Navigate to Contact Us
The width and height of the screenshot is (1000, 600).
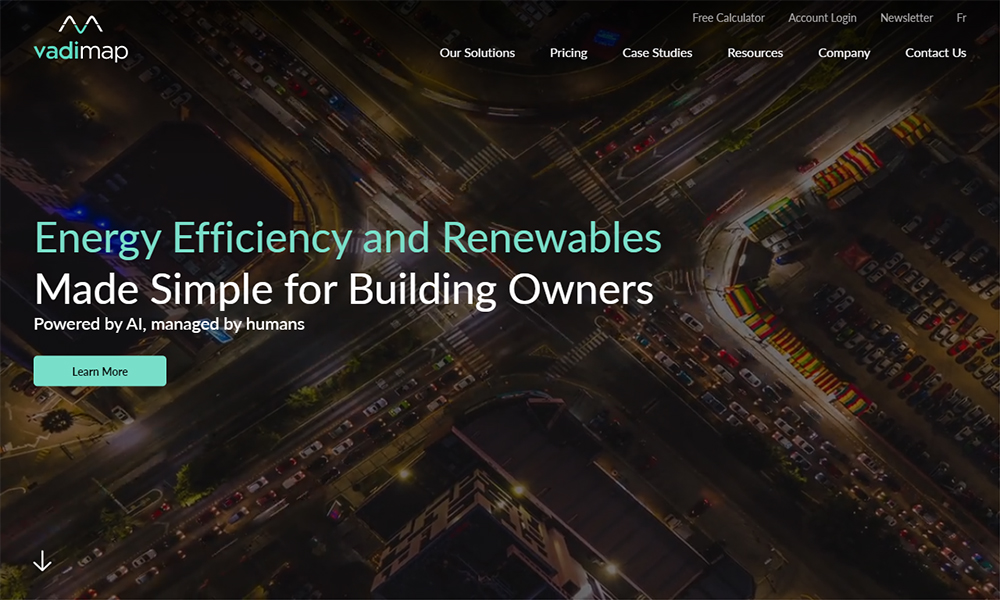point(935,53)
